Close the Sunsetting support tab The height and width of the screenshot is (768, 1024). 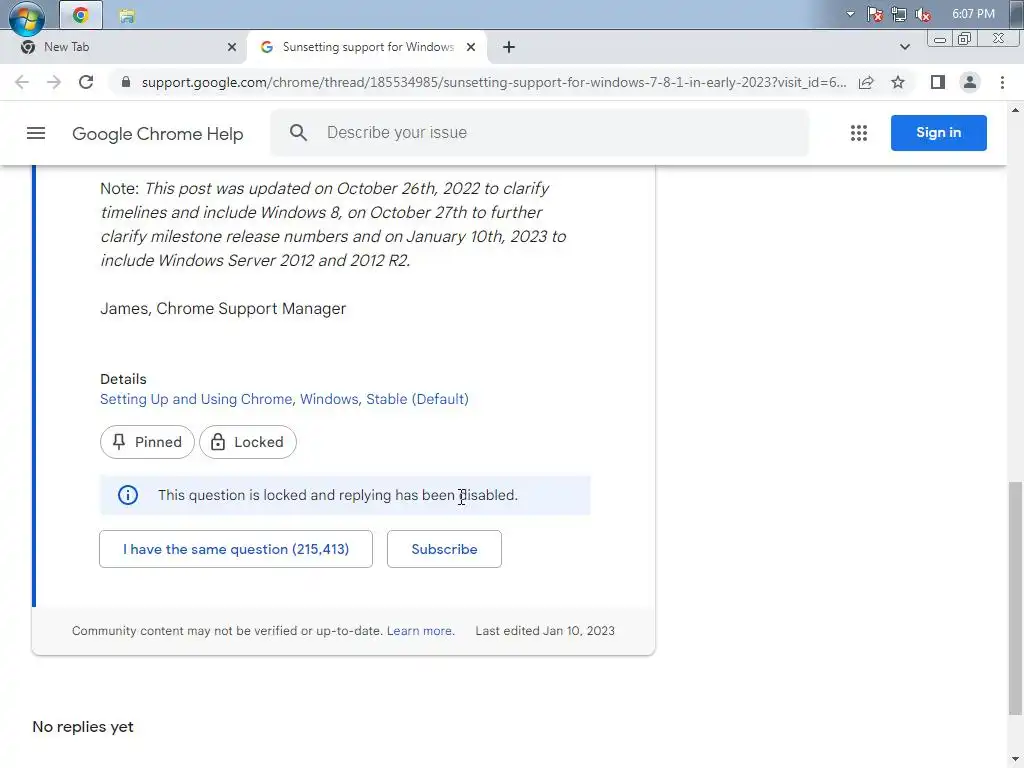point(471,47)
